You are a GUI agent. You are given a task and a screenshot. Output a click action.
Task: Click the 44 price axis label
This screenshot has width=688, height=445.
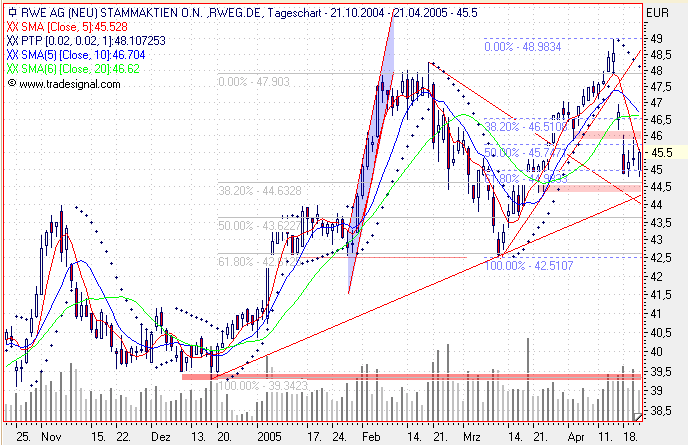656,205
